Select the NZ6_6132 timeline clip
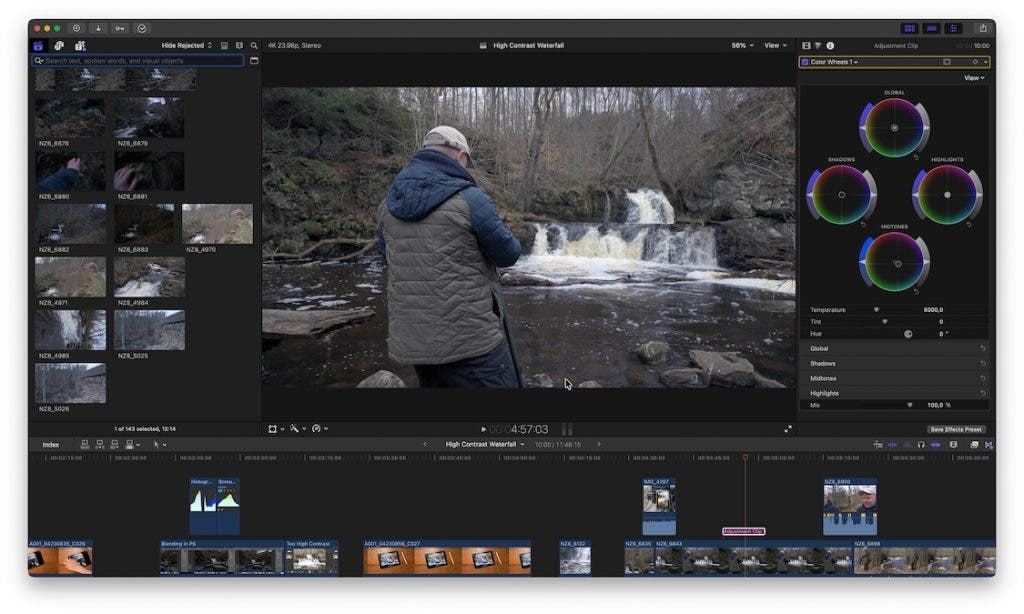 tap(575, 558)
